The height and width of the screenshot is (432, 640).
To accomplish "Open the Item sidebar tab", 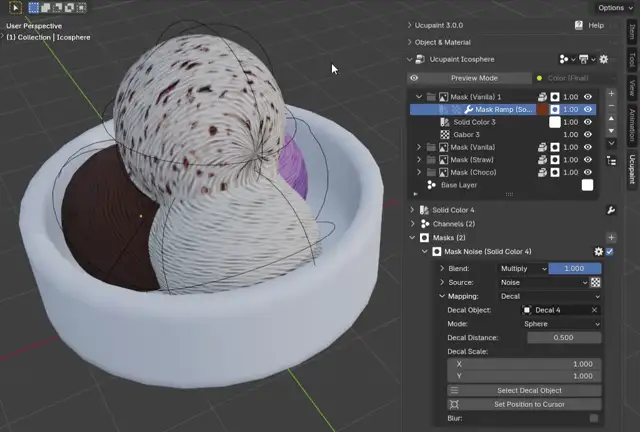I will pos(632,33).
